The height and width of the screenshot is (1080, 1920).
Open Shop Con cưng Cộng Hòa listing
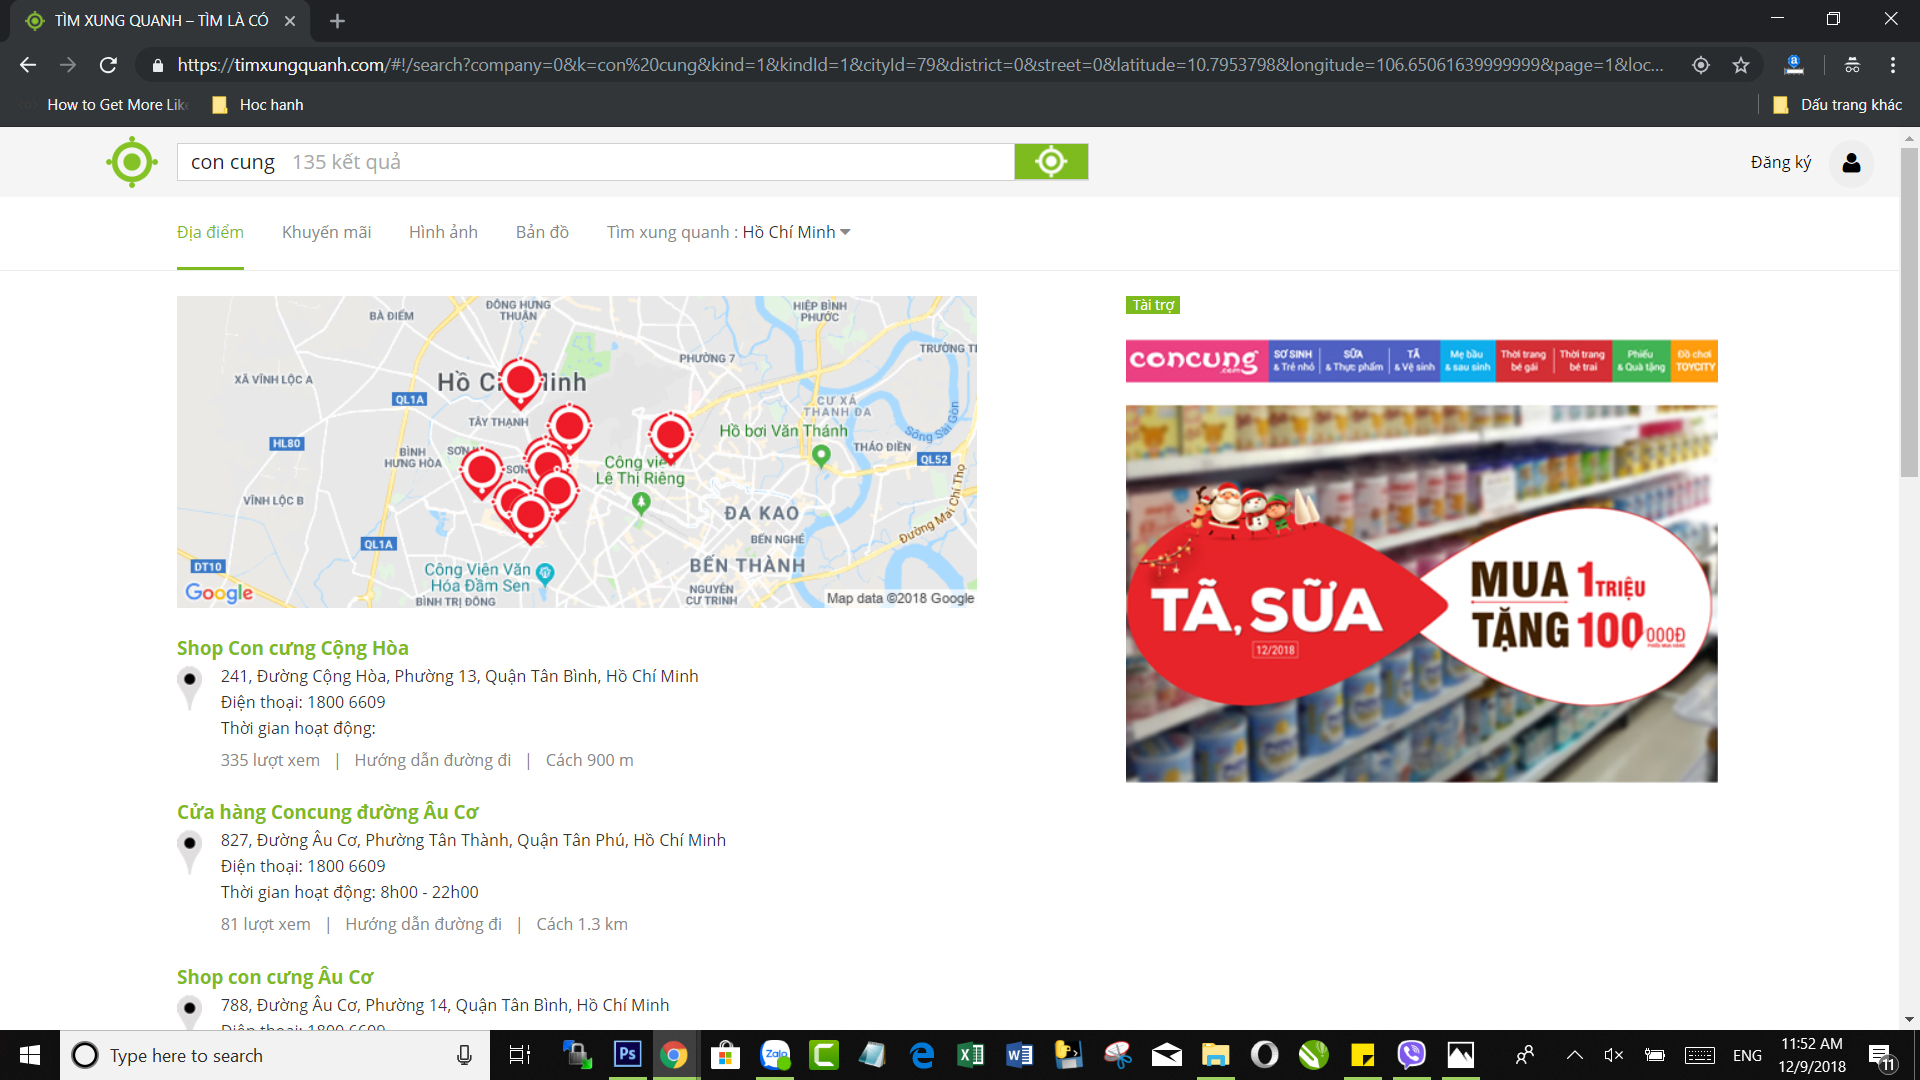pos(293,648)
